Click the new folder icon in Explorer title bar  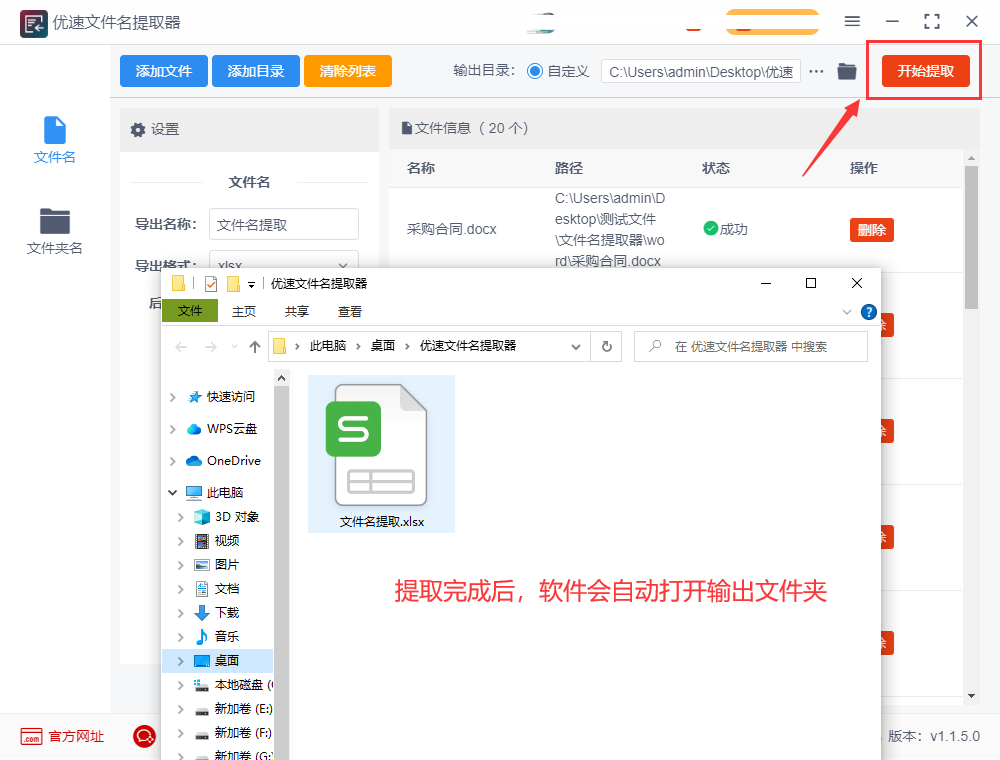point(234,284)
